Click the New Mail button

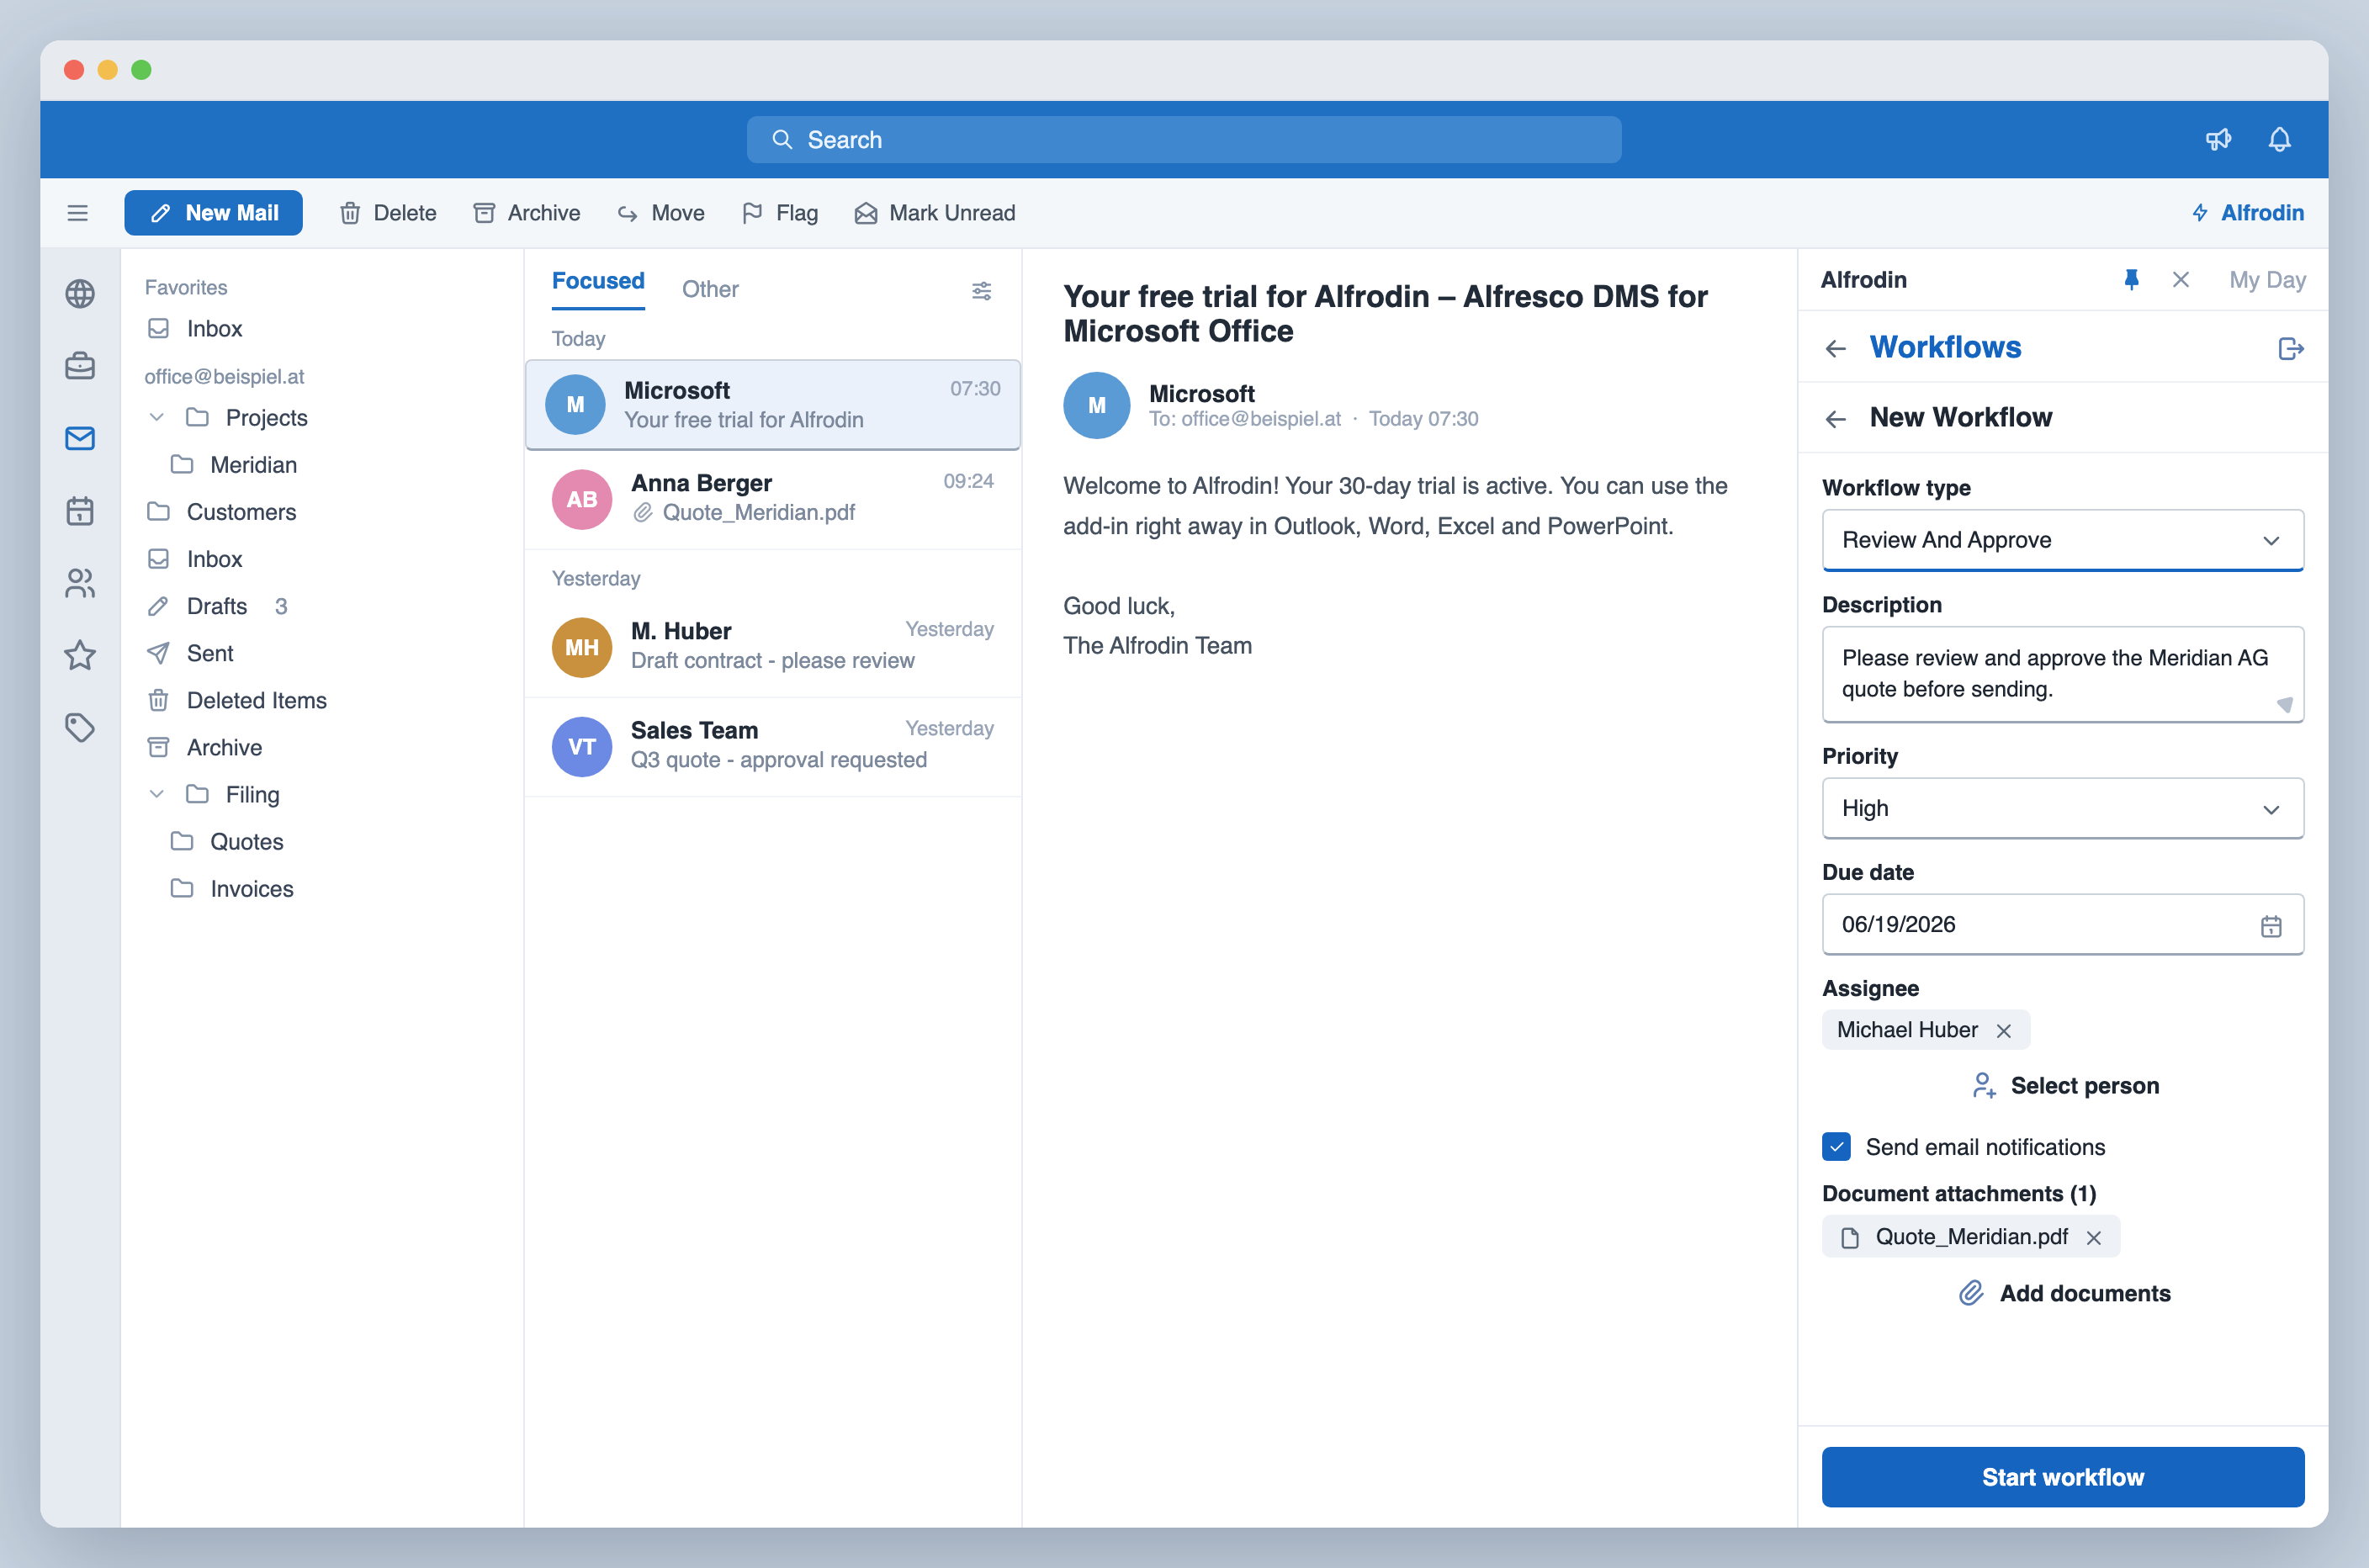click(x=213, y=213)
